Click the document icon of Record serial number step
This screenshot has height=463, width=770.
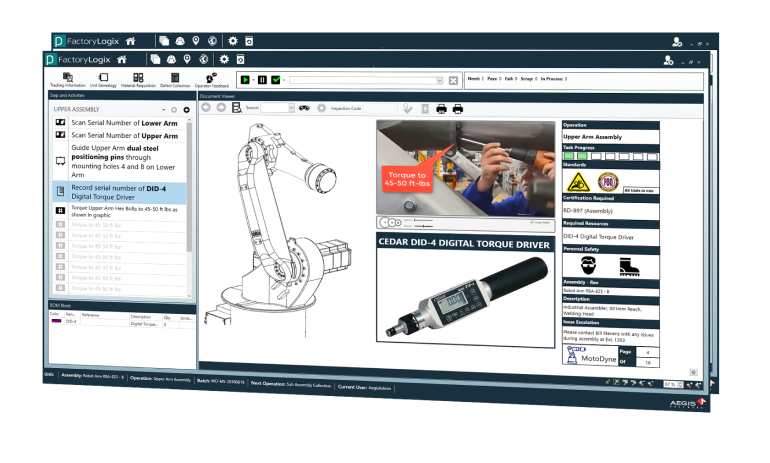(x=60, y=191)
